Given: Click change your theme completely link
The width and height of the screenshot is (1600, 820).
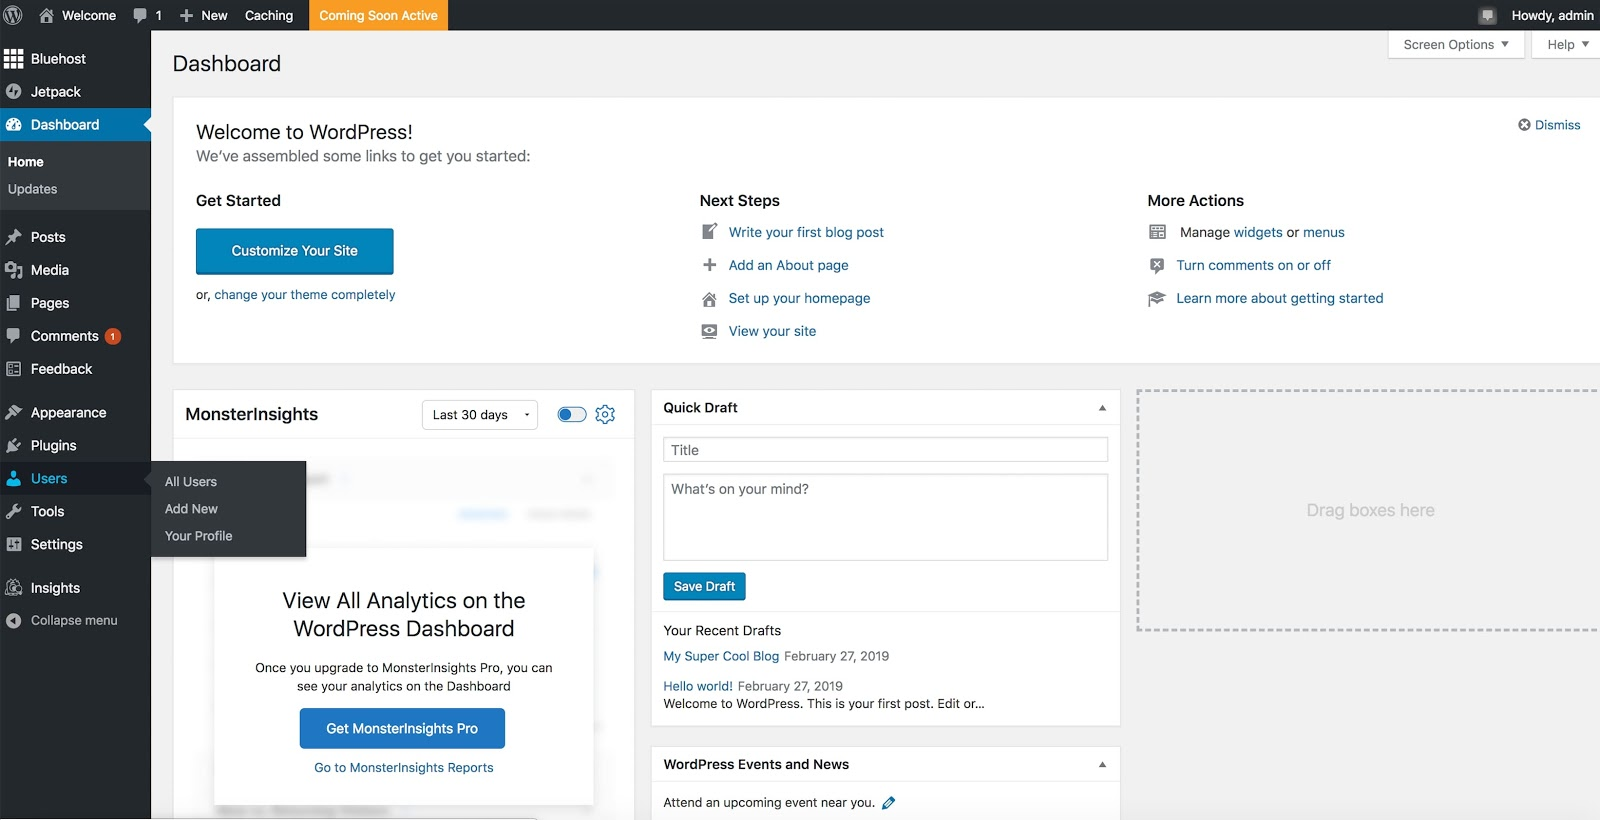Looking at the screenshot, I should pyautogui.click(x=305, y=295).
